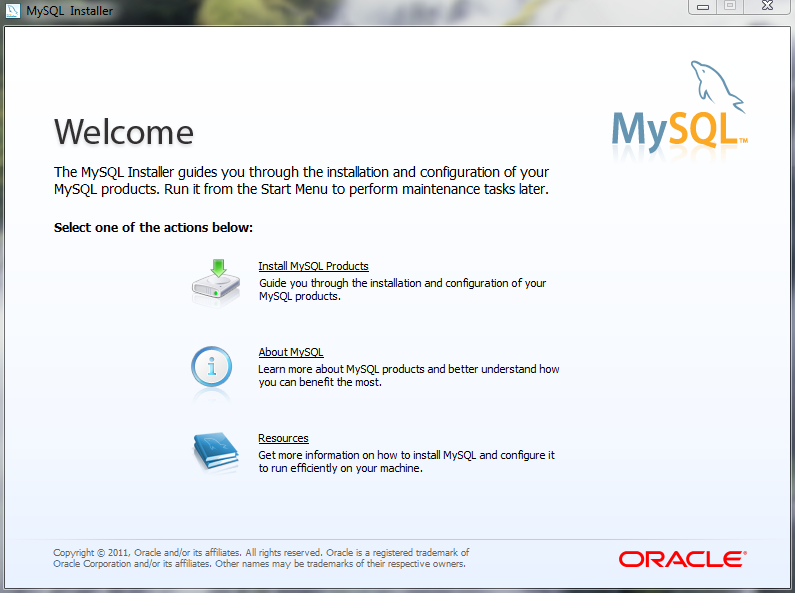Click 'Select one of the actions below:' text
Screen dimensions: 795x593
pyautogui.click(x=153, y=228)
